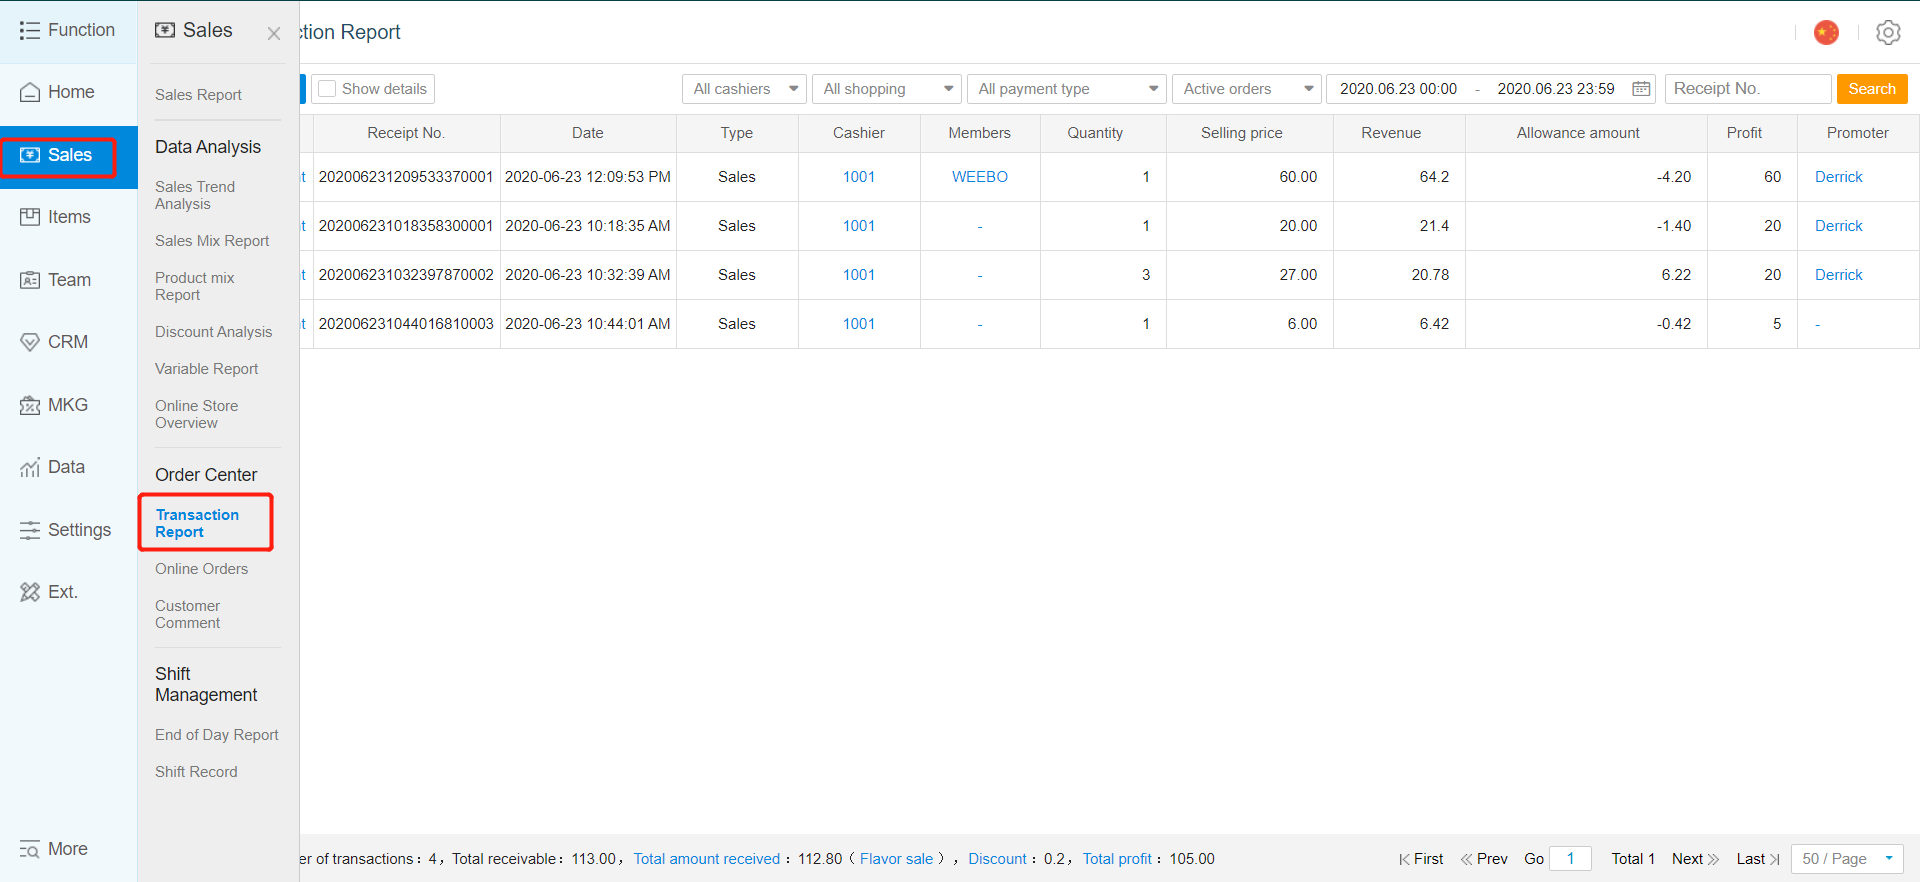This screenshot has height=882, width=1920.
Task: Expand the Active orders dropdown
Action: click(x=1247, y=89)
